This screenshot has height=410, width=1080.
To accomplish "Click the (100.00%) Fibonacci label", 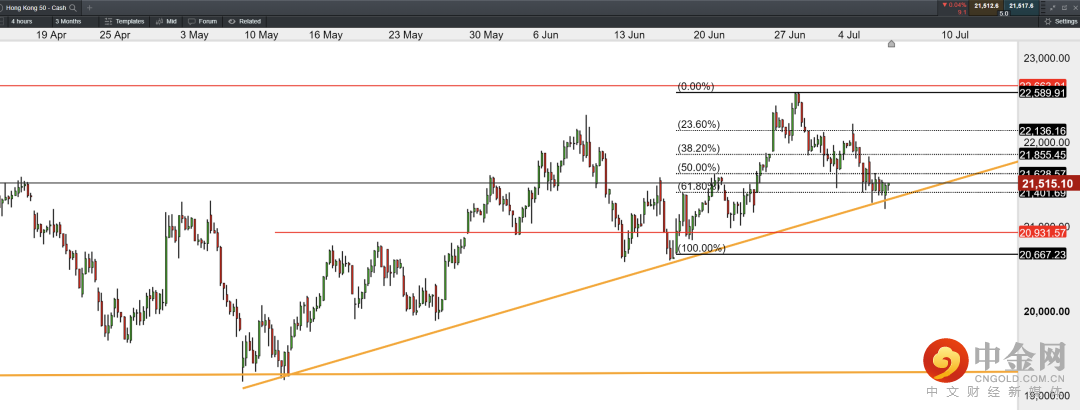I will pos(701,248).
